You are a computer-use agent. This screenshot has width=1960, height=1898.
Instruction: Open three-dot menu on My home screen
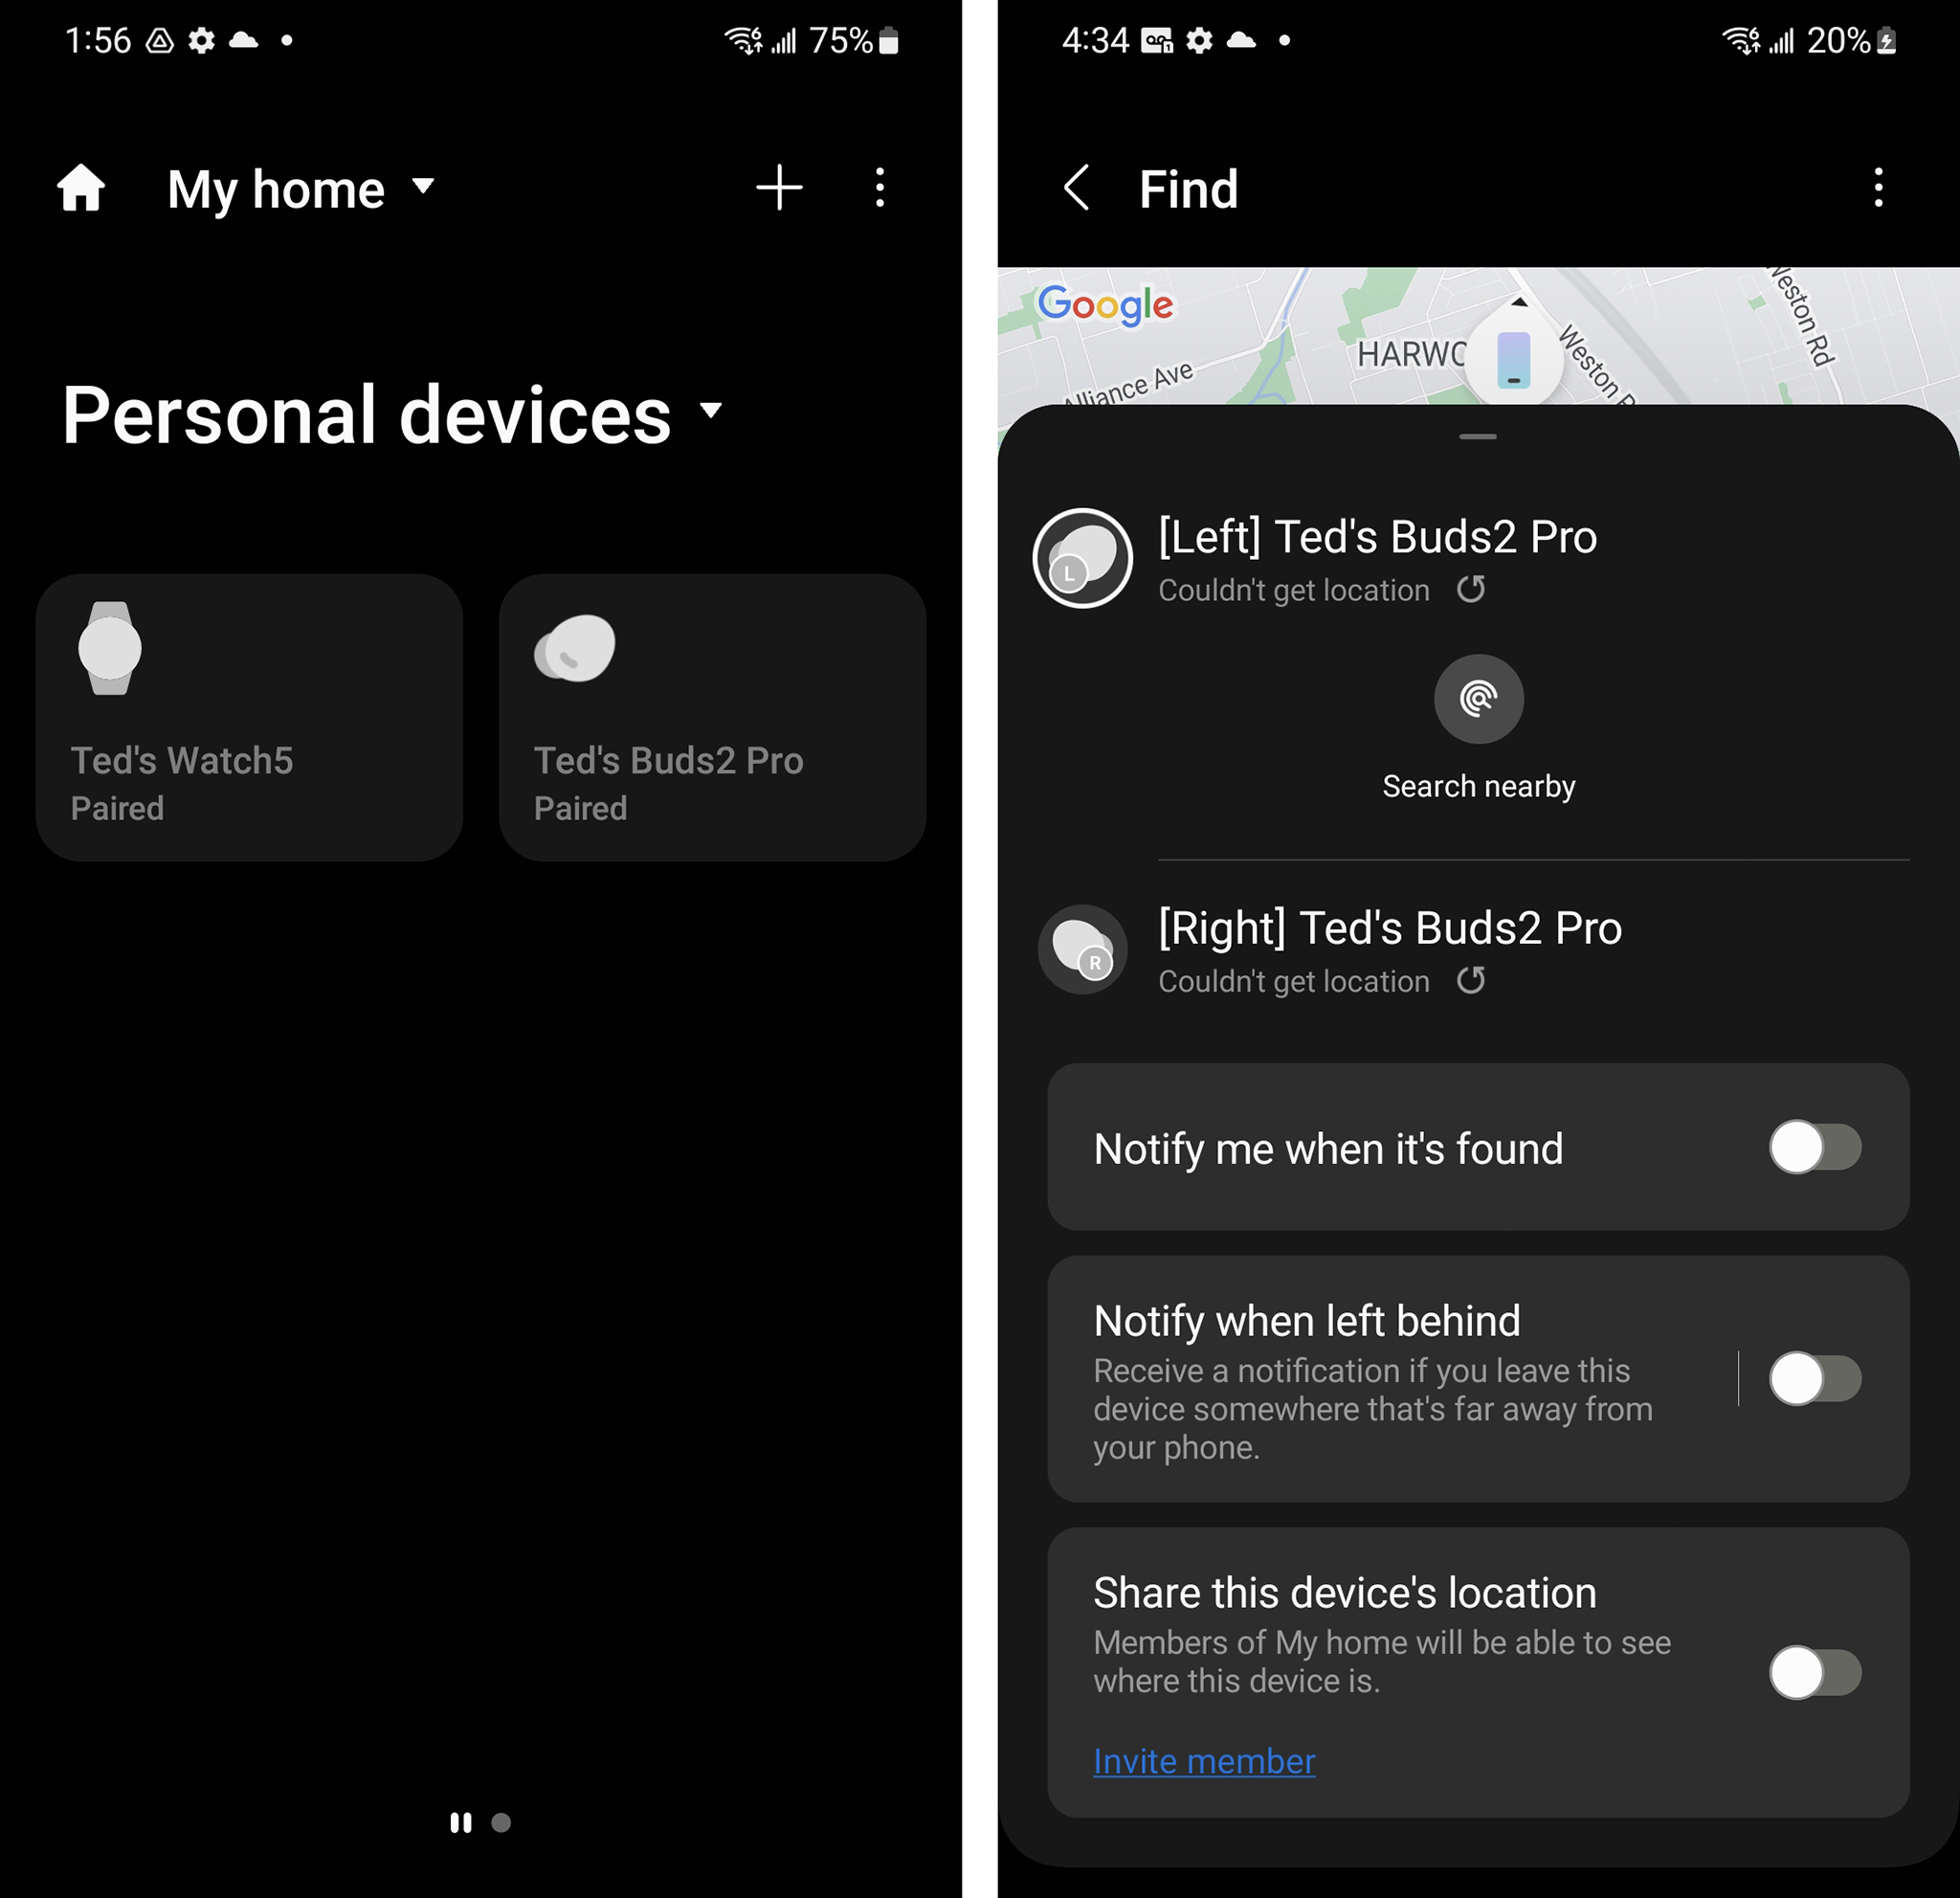pyautogui.click(x=882, y=188)
